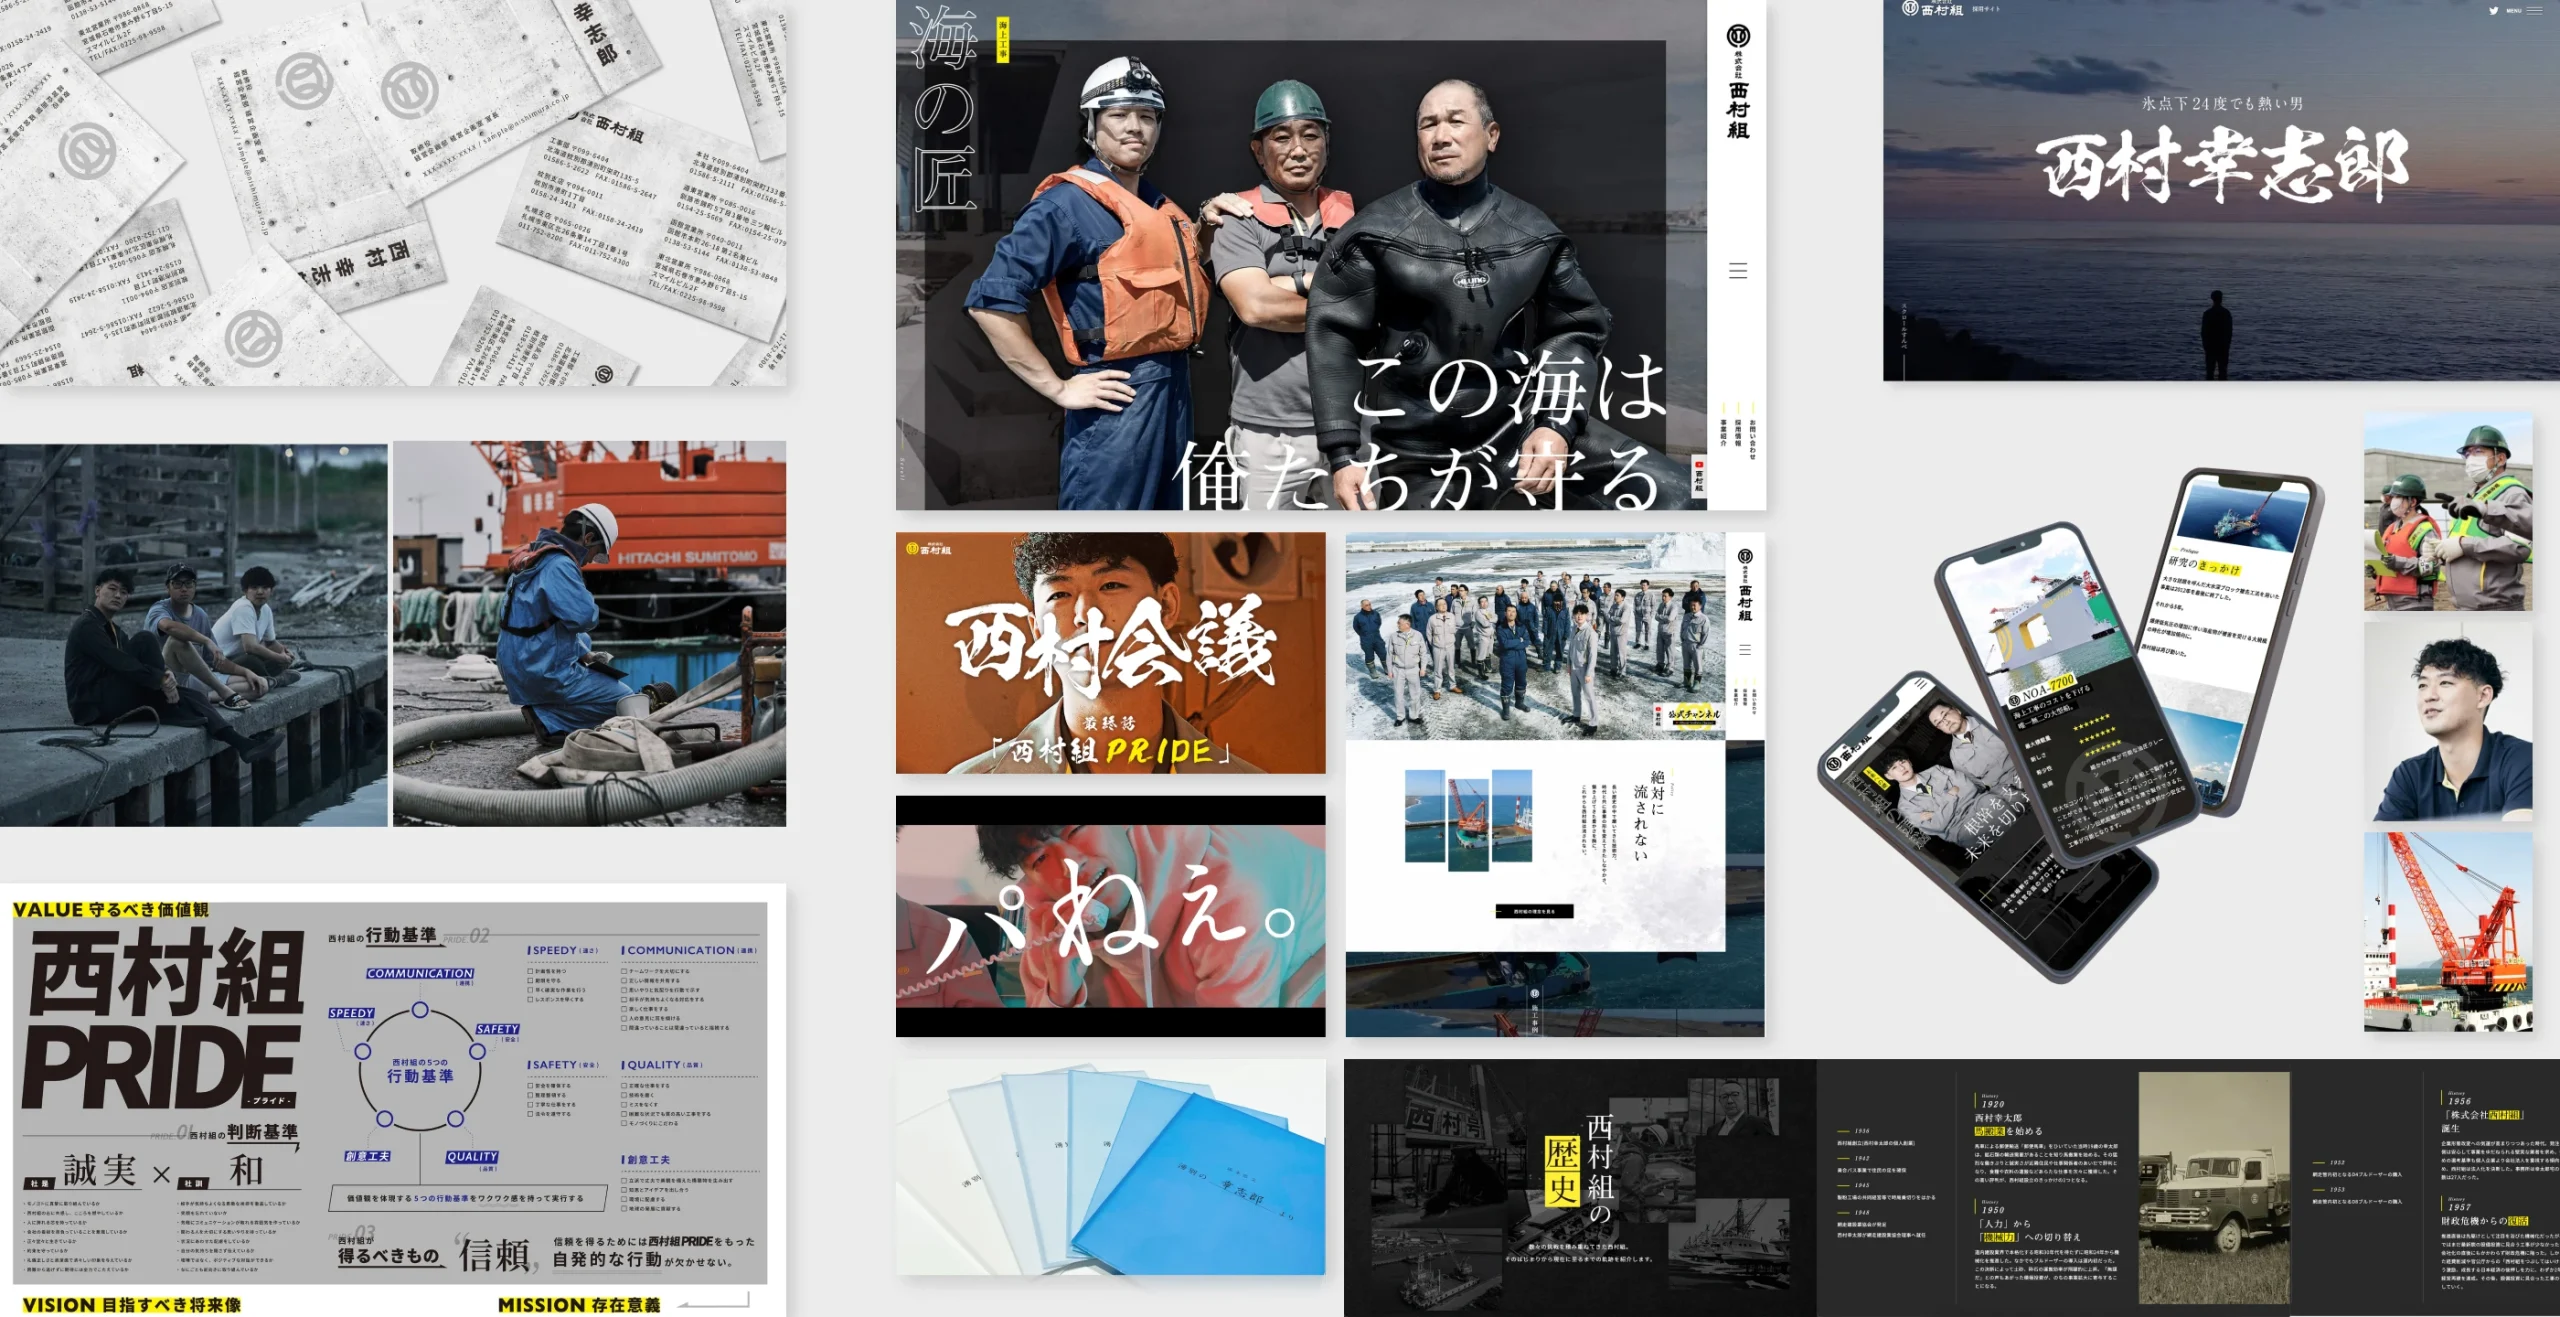Open the vintage truck photo in the history timeline

(2214, 1188)
